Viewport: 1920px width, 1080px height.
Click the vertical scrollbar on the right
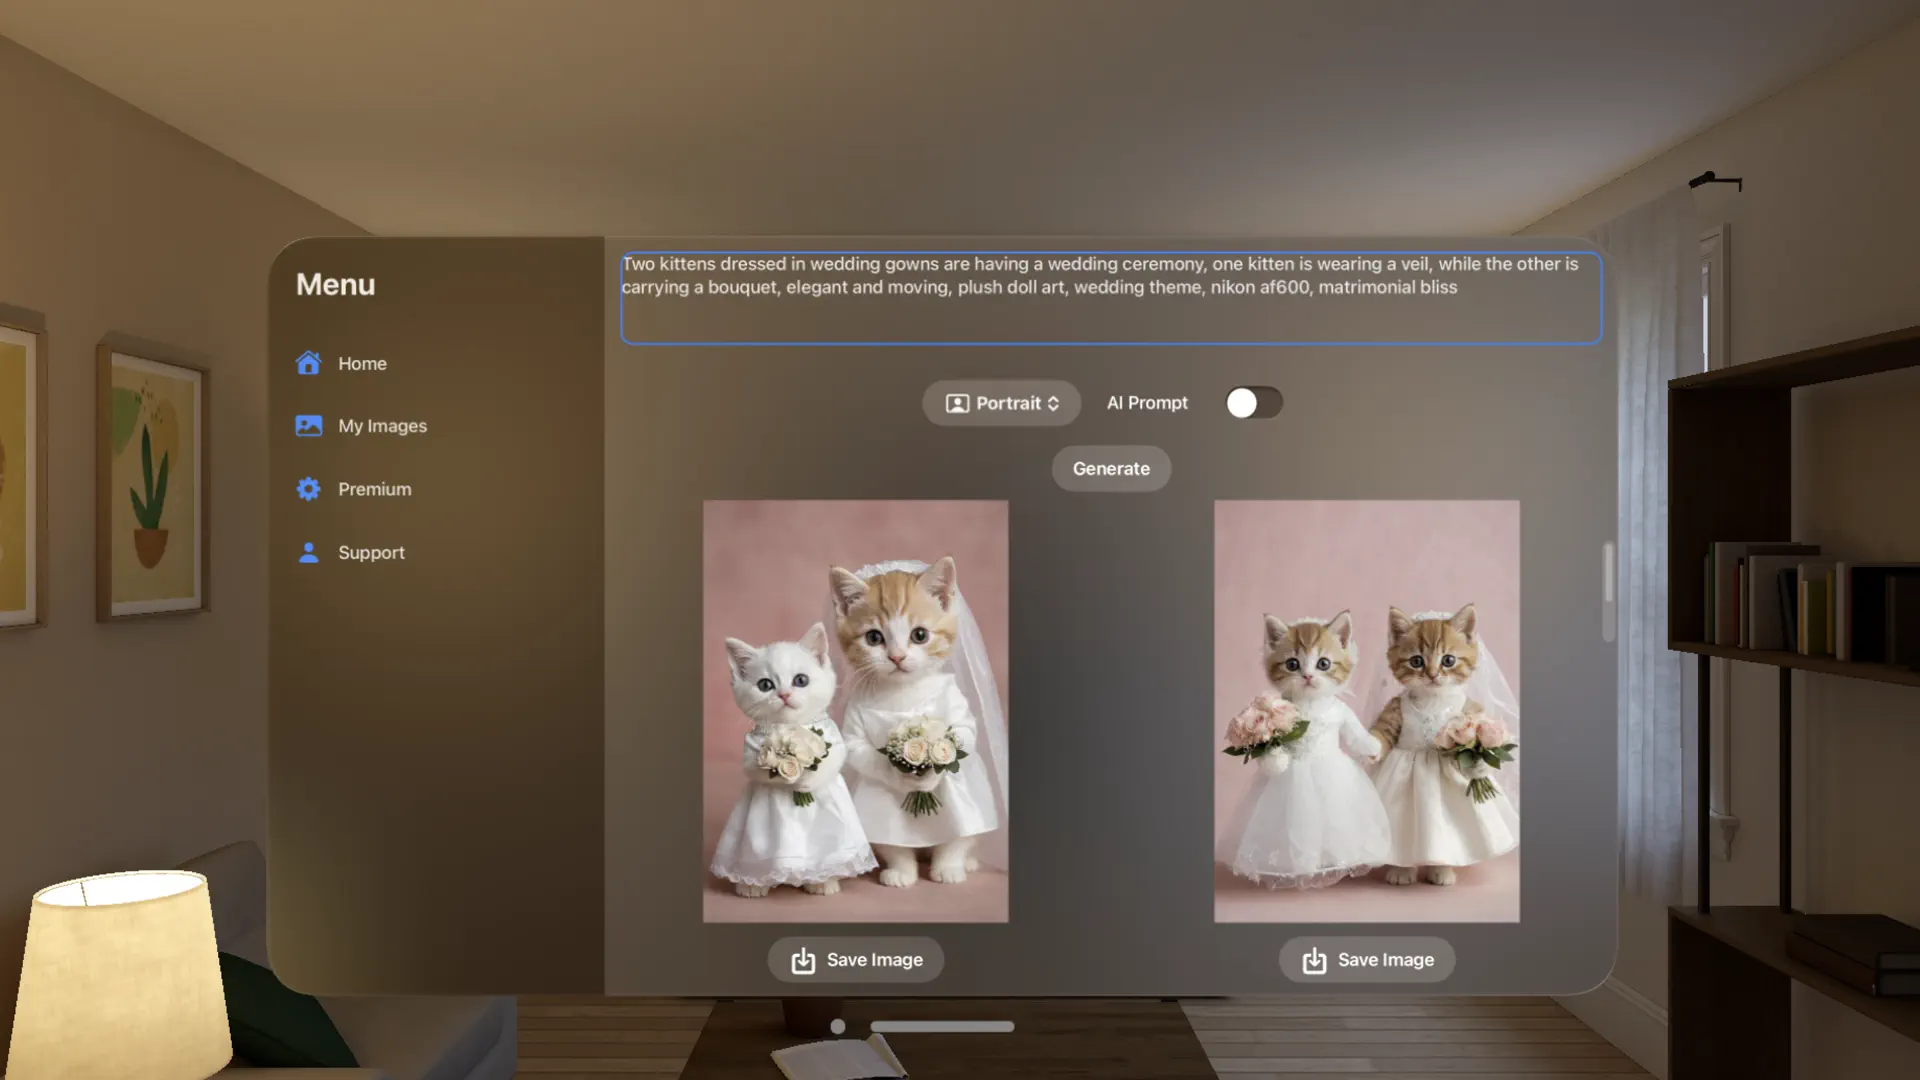pos(1608,590)
